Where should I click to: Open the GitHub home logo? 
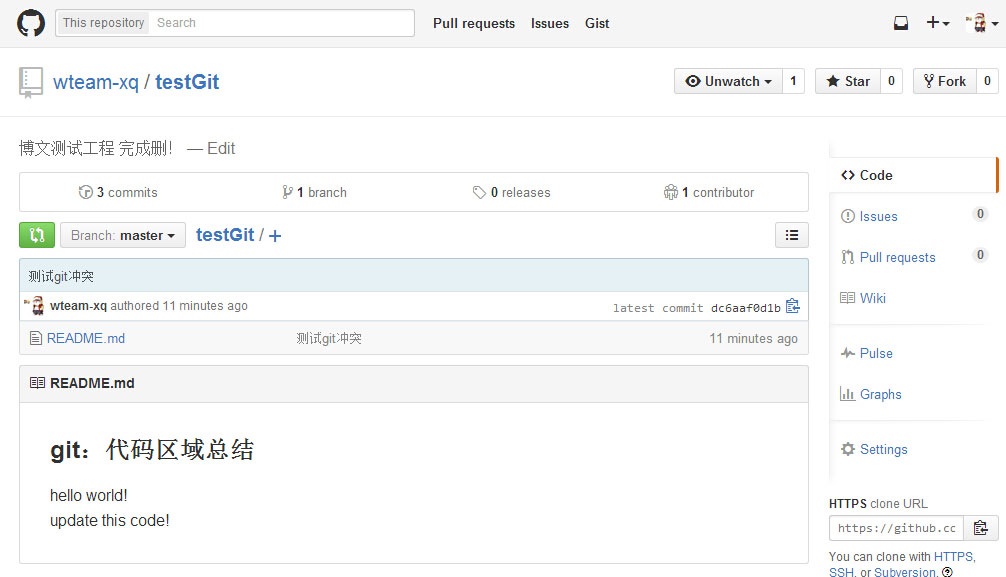(x=31, y=23)
